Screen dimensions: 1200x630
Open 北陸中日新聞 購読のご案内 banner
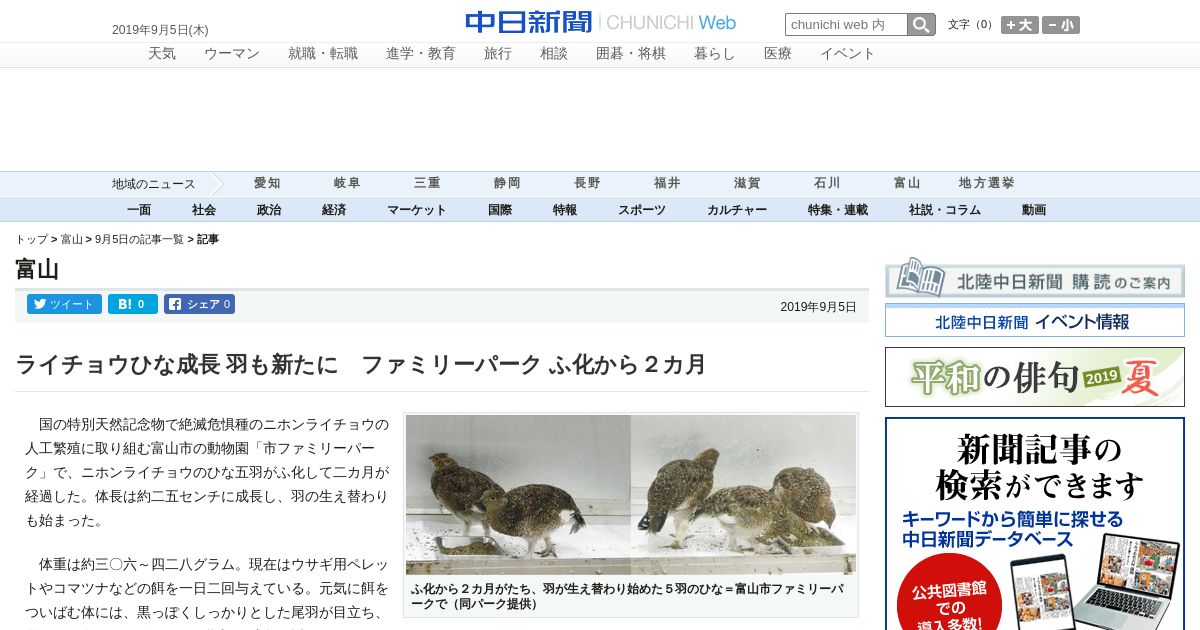(1035, 279)
